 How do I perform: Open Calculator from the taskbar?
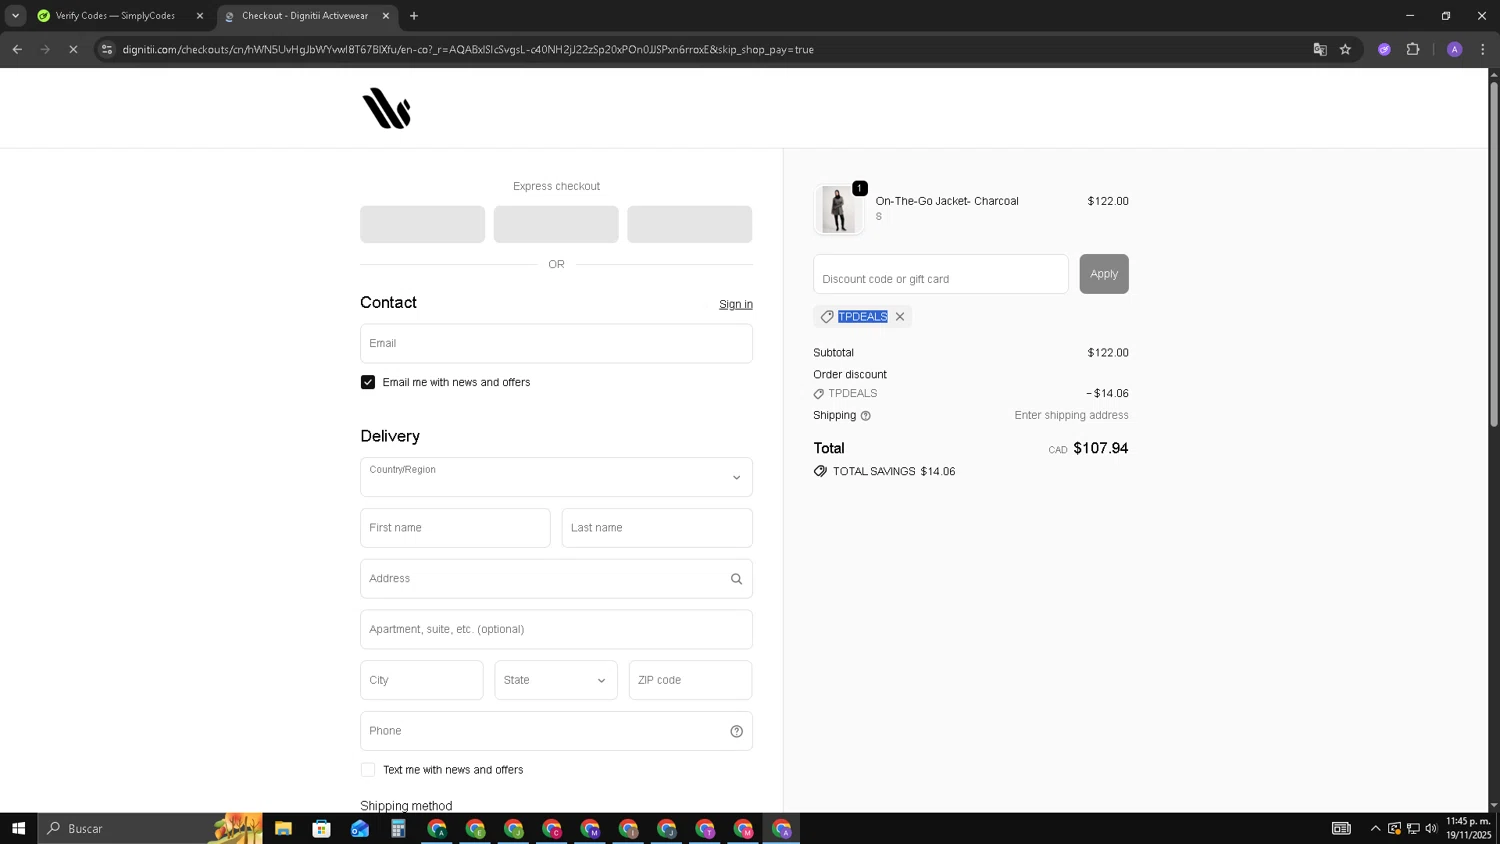(x=398, y=828)
